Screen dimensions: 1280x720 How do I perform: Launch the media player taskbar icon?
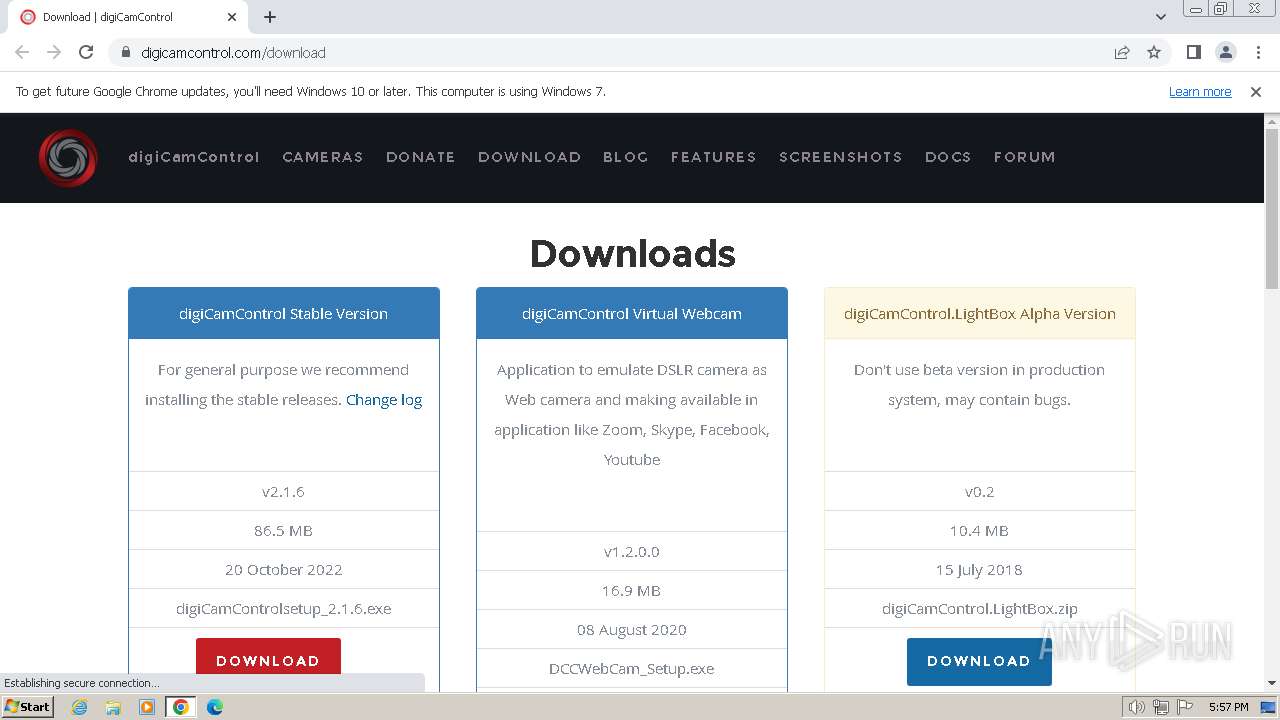tap(147, 707)
